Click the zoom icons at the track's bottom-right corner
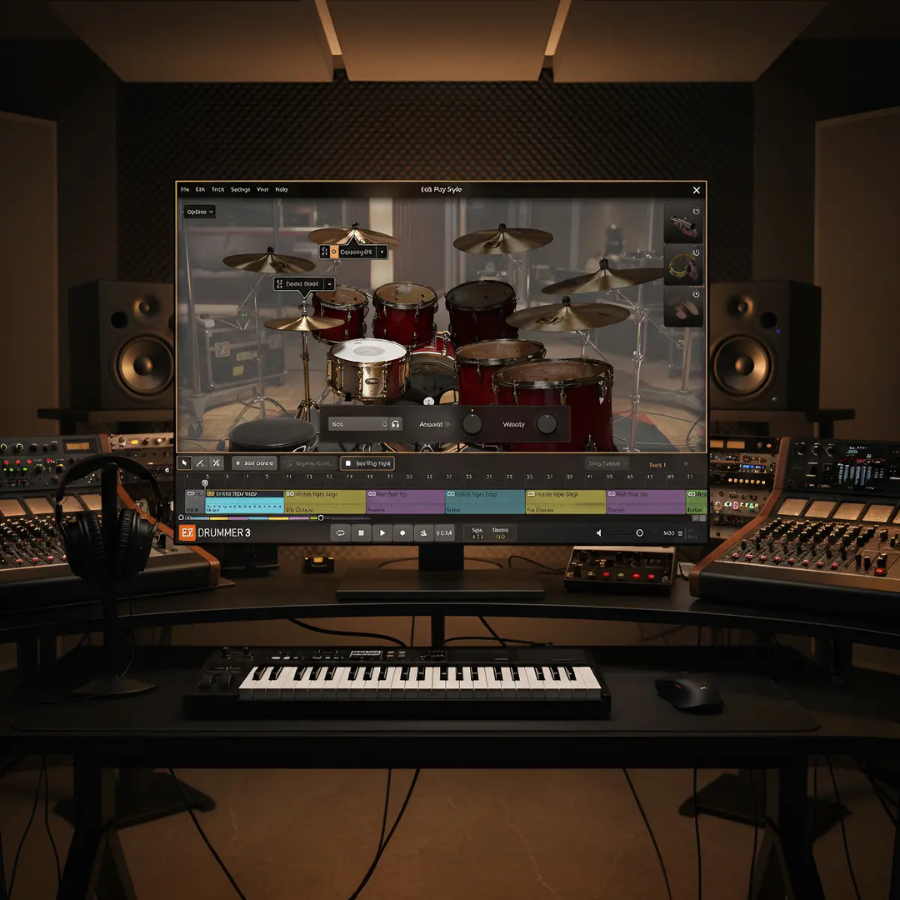This screenshot has height=900, width=900. (x=699, y=518)
